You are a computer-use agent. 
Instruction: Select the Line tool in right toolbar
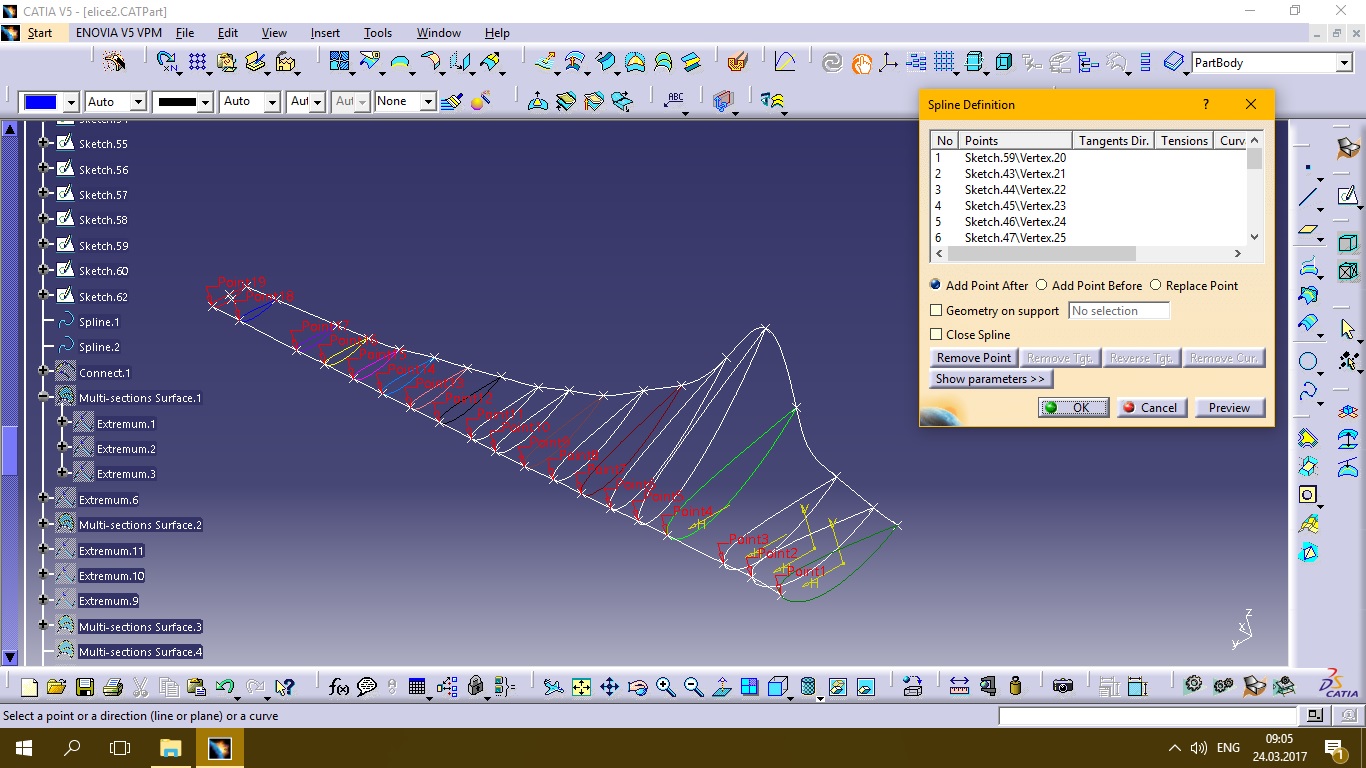click(x=1308, y=196)
